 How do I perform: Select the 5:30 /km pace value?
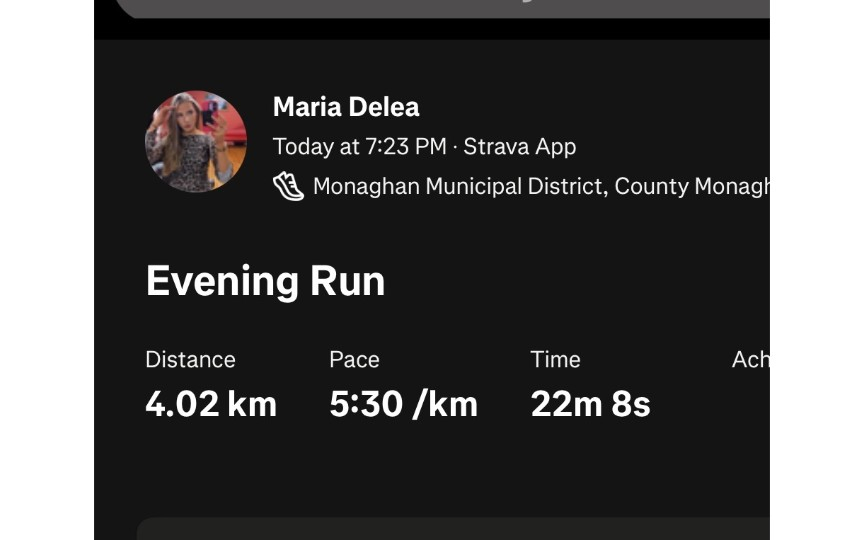(x=403, y=404)
